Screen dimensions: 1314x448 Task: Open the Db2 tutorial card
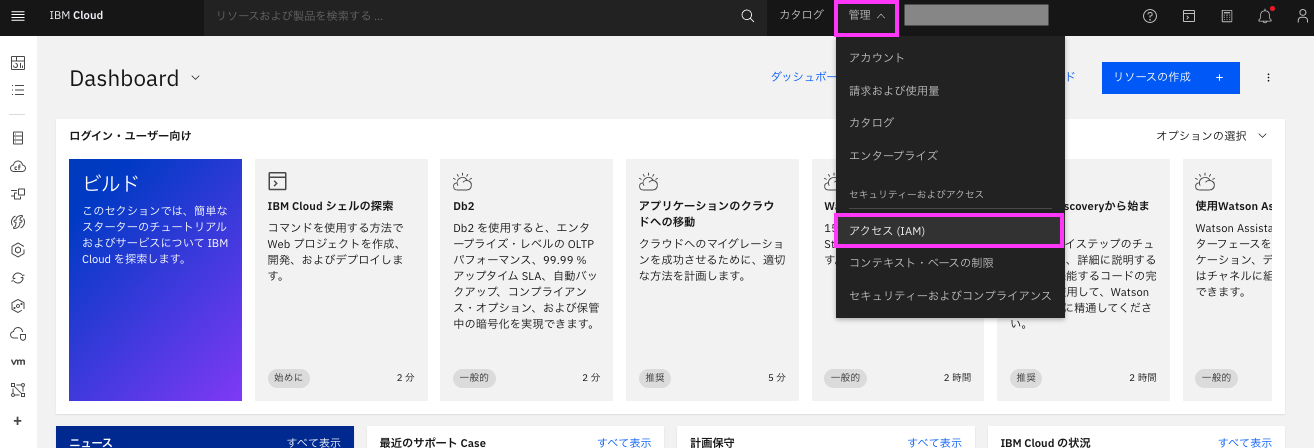coord(527,280)
